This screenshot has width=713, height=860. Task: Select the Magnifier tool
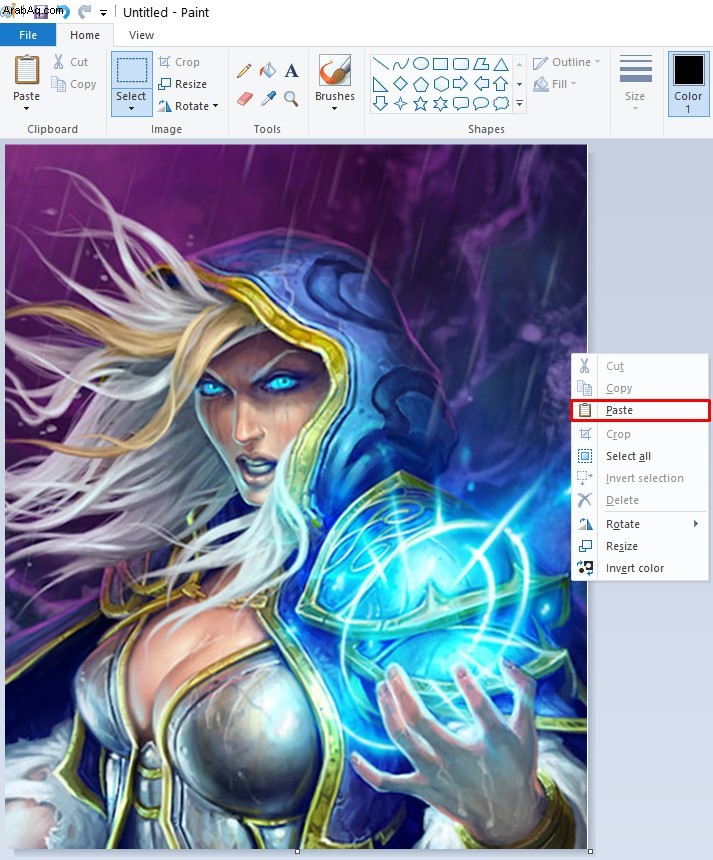(x=291, y=99)
